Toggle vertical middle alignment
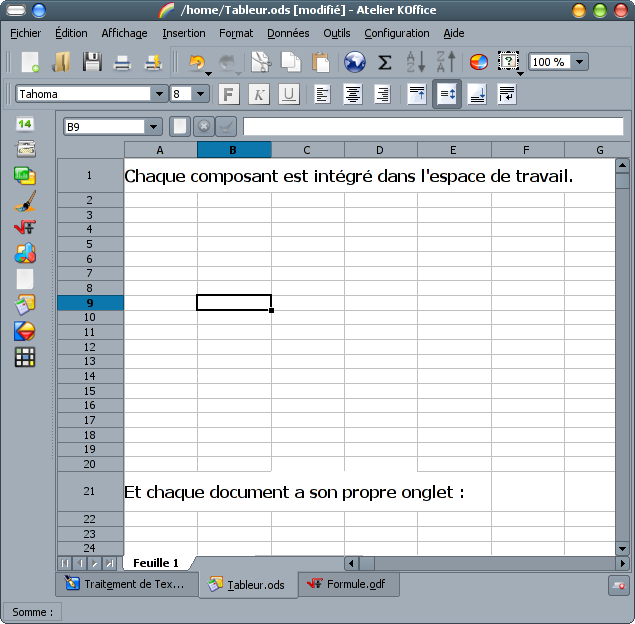Image resolution: width=635 pixels, height=624 pixels. pos(447,94)
